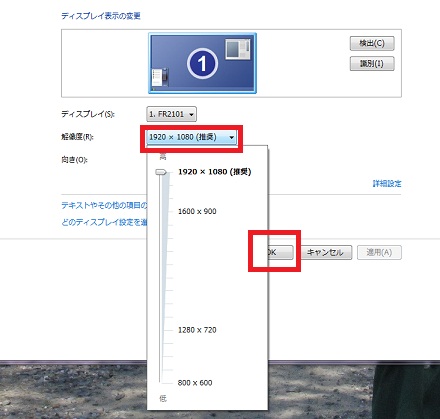Click the 低 end of resolution slider
Image resolution: width=440 pixels, height=419 pixels.
(x=163, y=398)
